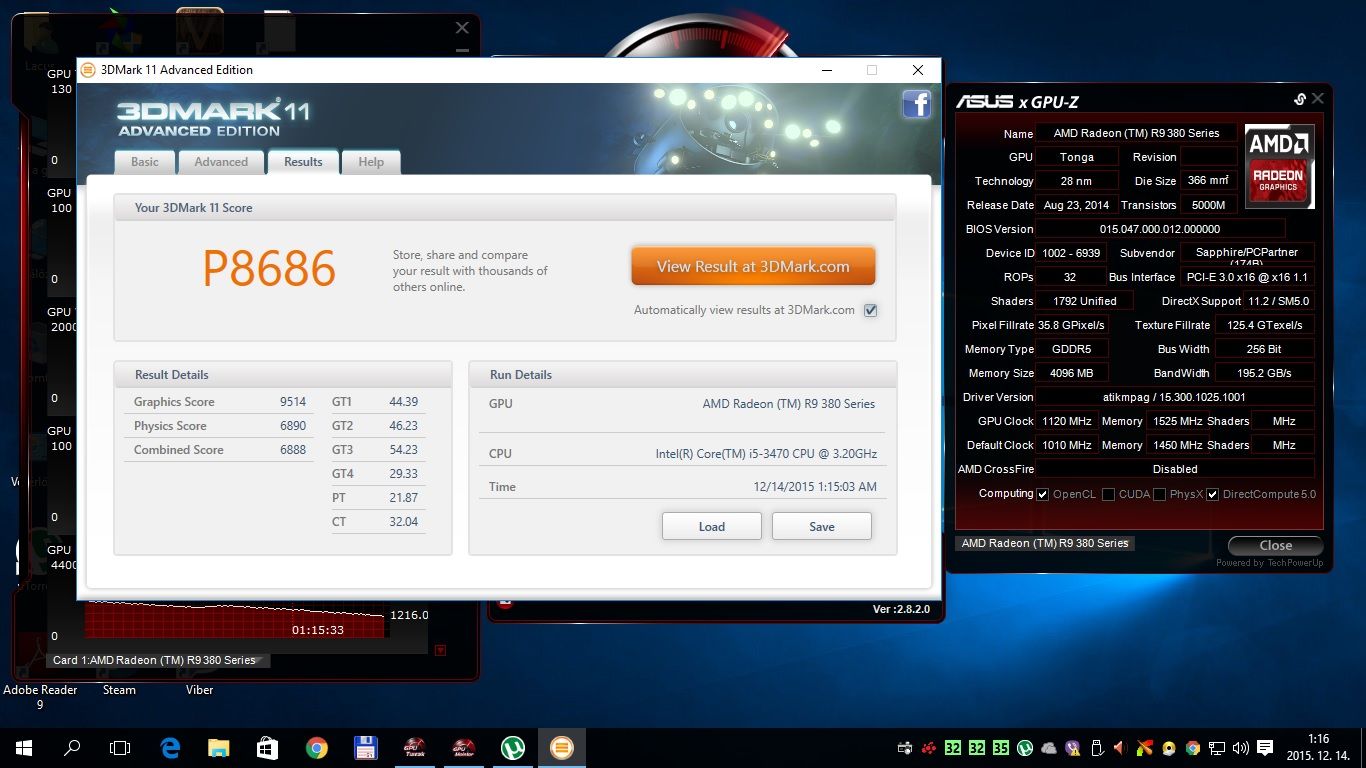Screen dimensions: 1366x768
Task: Open taskbar Search magnifier
Action: point(72,747)
